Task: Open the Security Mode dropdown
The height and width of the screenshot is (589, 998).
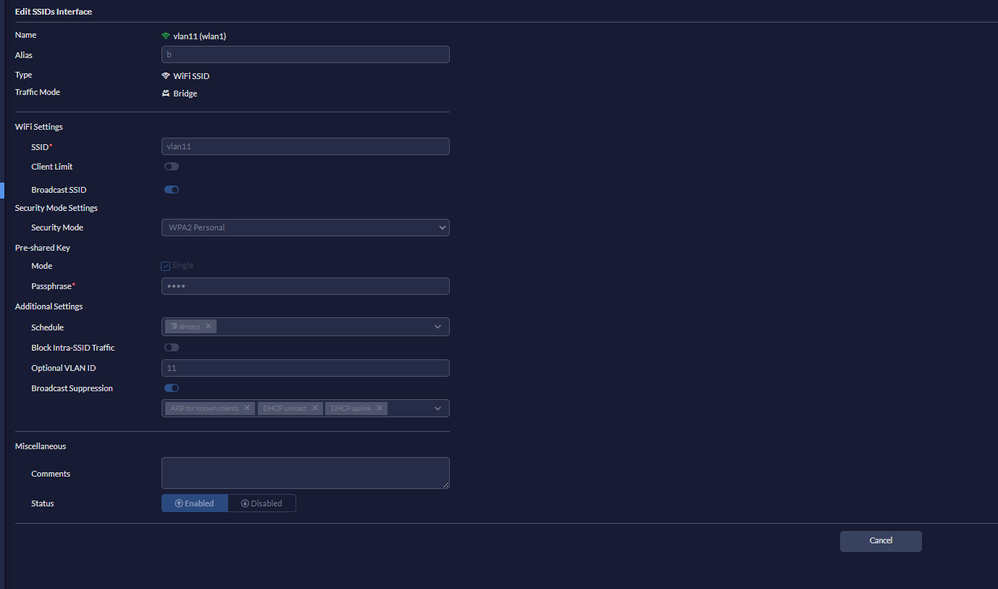Action: click(306, 227)
